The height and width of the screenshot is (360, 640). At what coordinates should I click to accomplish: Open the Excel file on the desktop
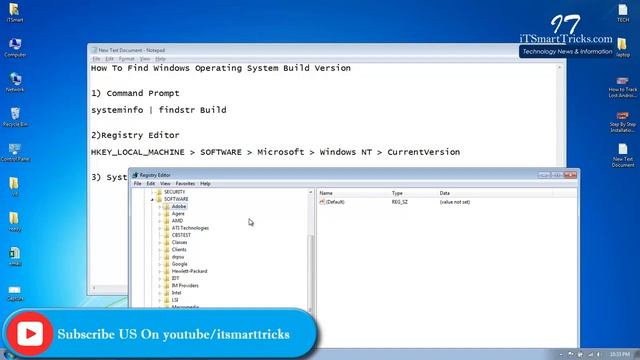pos(15,256)
